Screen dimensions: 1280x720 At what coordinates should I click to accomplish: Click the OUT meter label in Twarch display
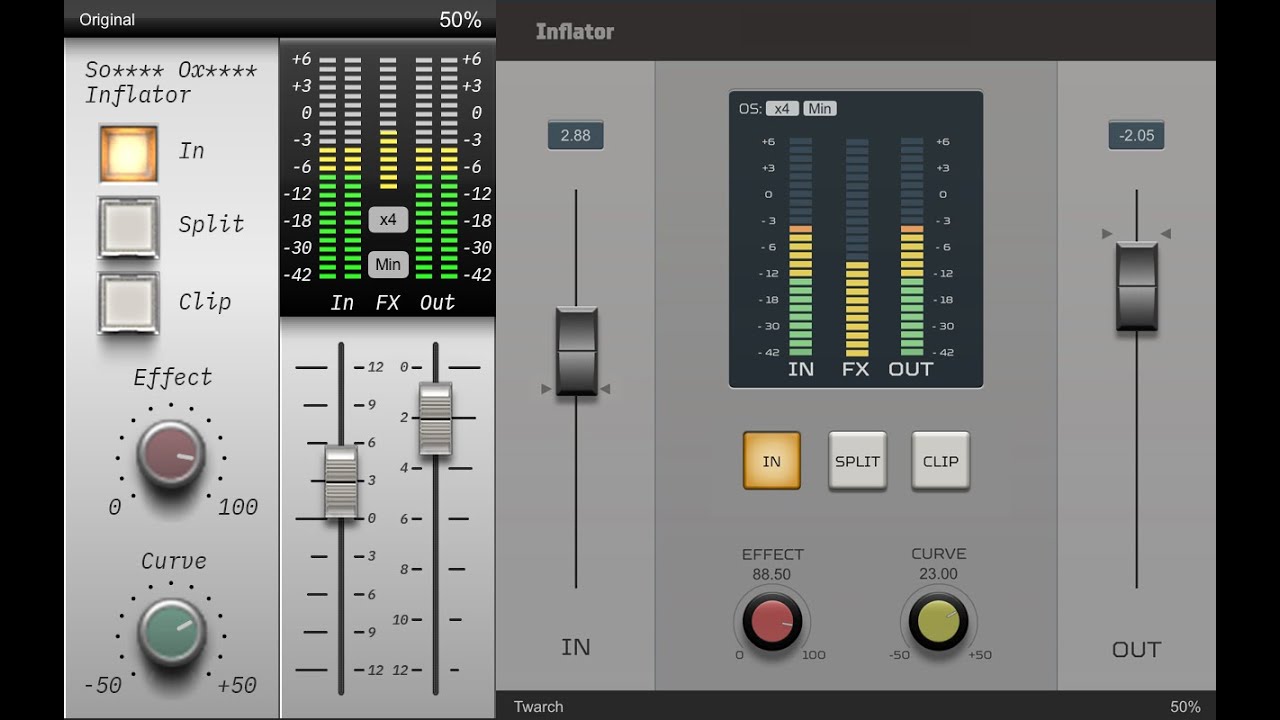coord(911,369)
